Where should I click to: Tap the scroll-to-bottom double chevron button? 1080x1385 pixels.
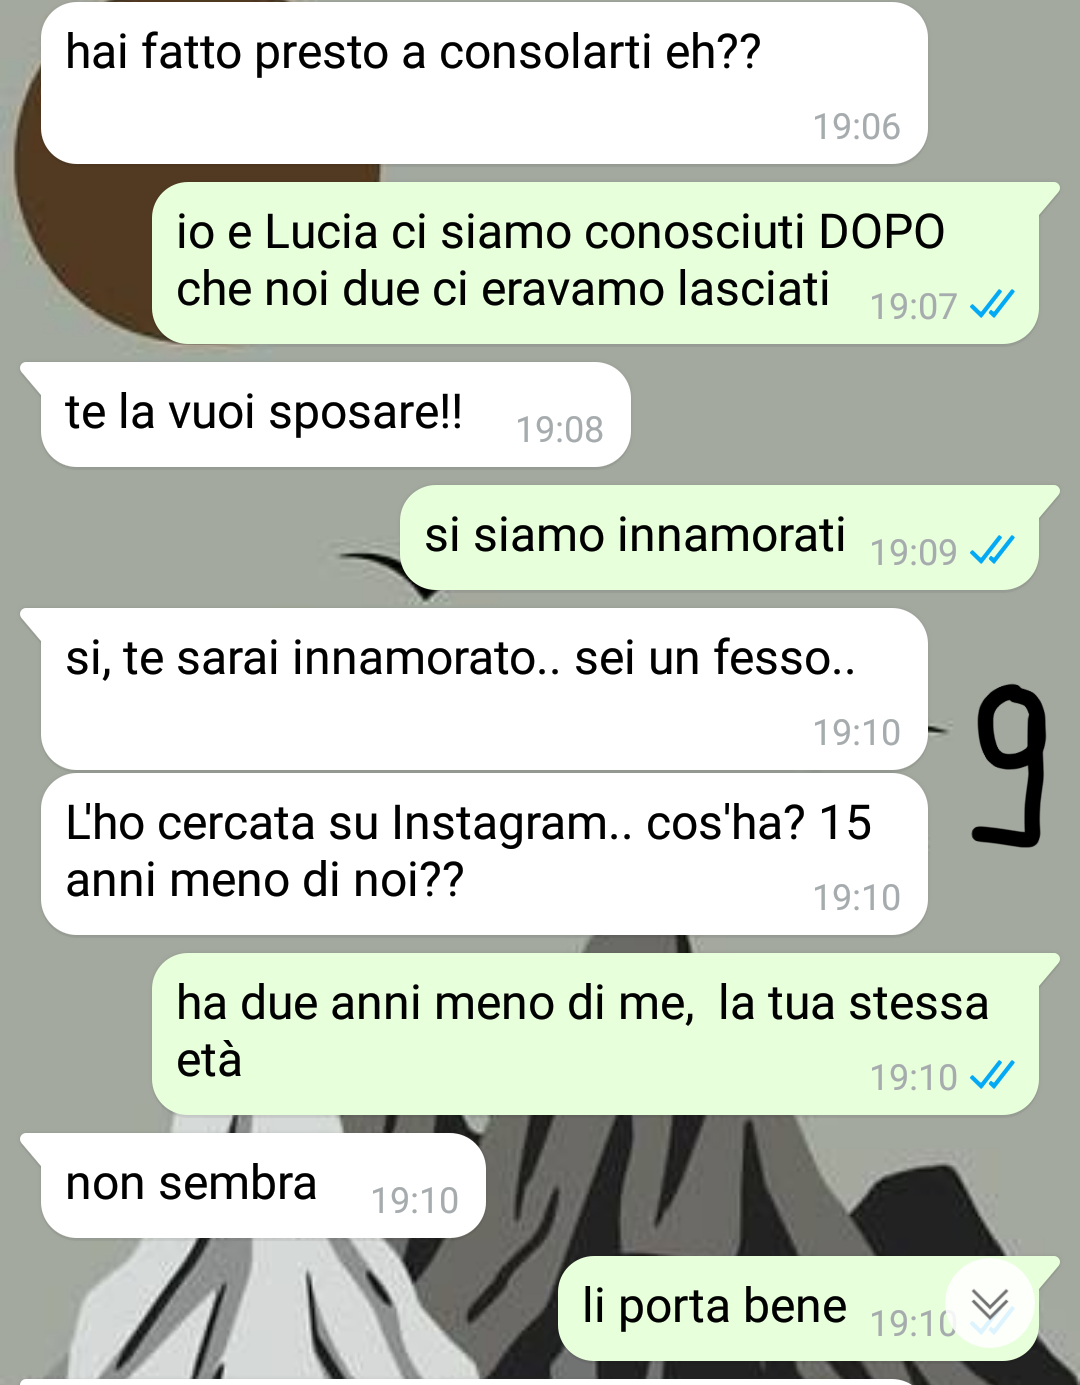[990, 1304]
